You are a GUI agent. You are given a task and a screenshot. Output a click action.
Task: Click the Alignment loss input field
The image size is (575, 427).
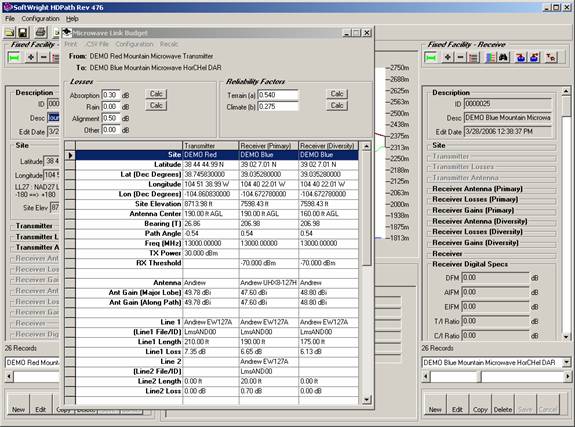pyautogui.click(x=111, y=118)
